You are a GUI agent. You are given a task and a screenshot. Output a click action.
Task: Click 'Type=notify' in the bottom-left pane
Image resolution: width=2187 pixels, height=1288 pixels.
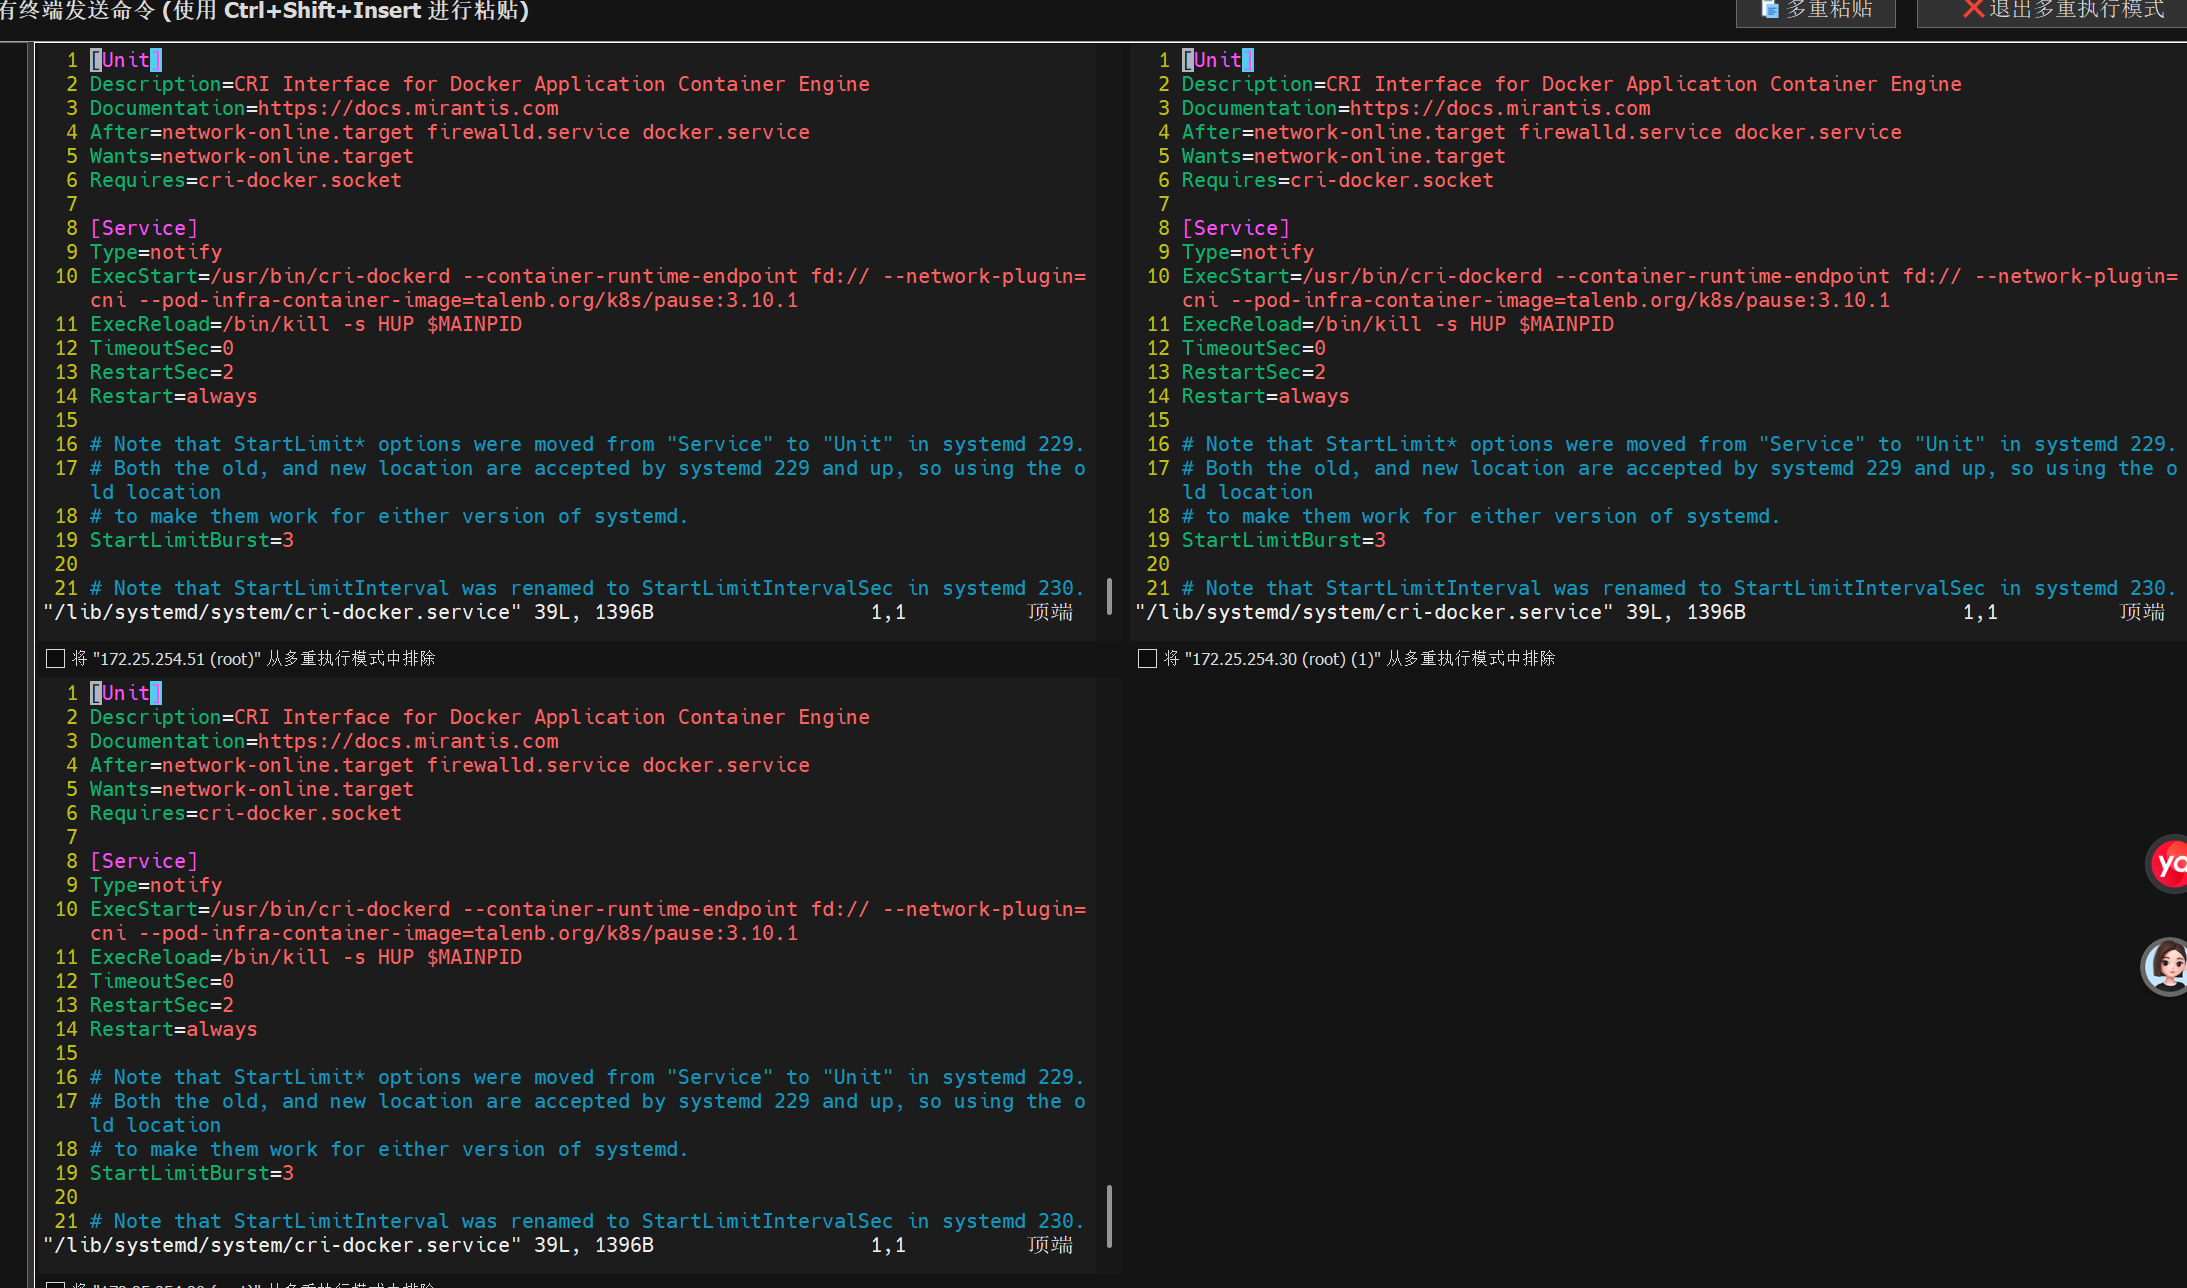point(156,885)
